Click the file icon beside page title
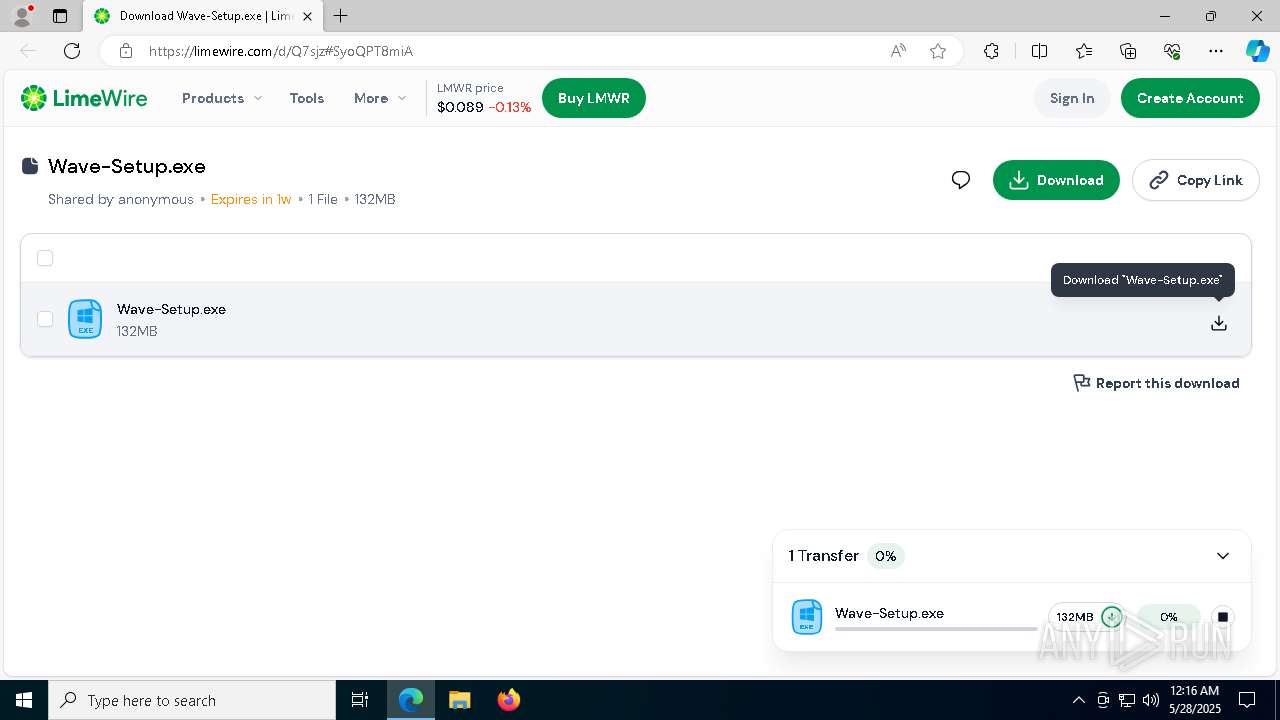 [30, 166]
